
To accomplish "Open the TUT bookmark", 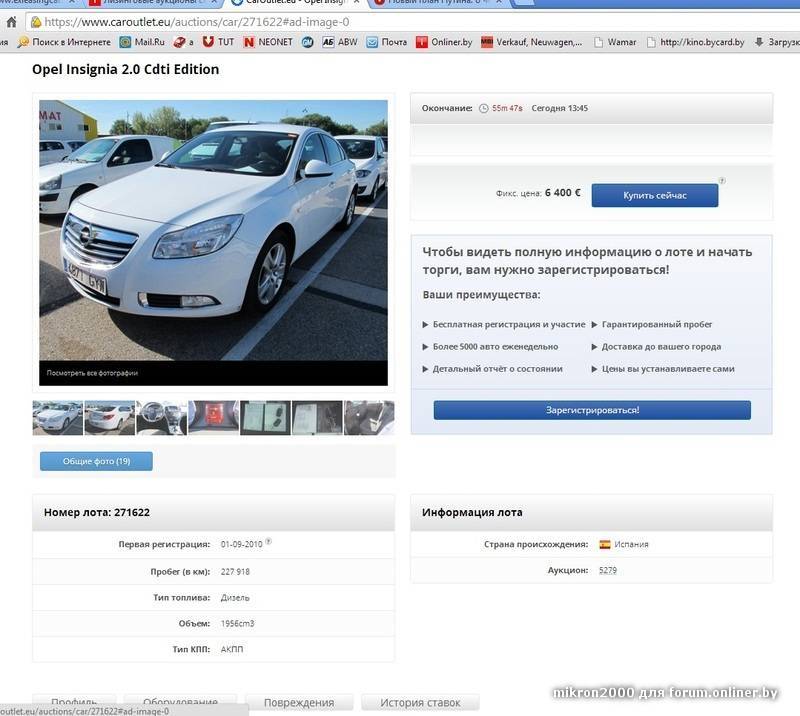I will point(218,42).
